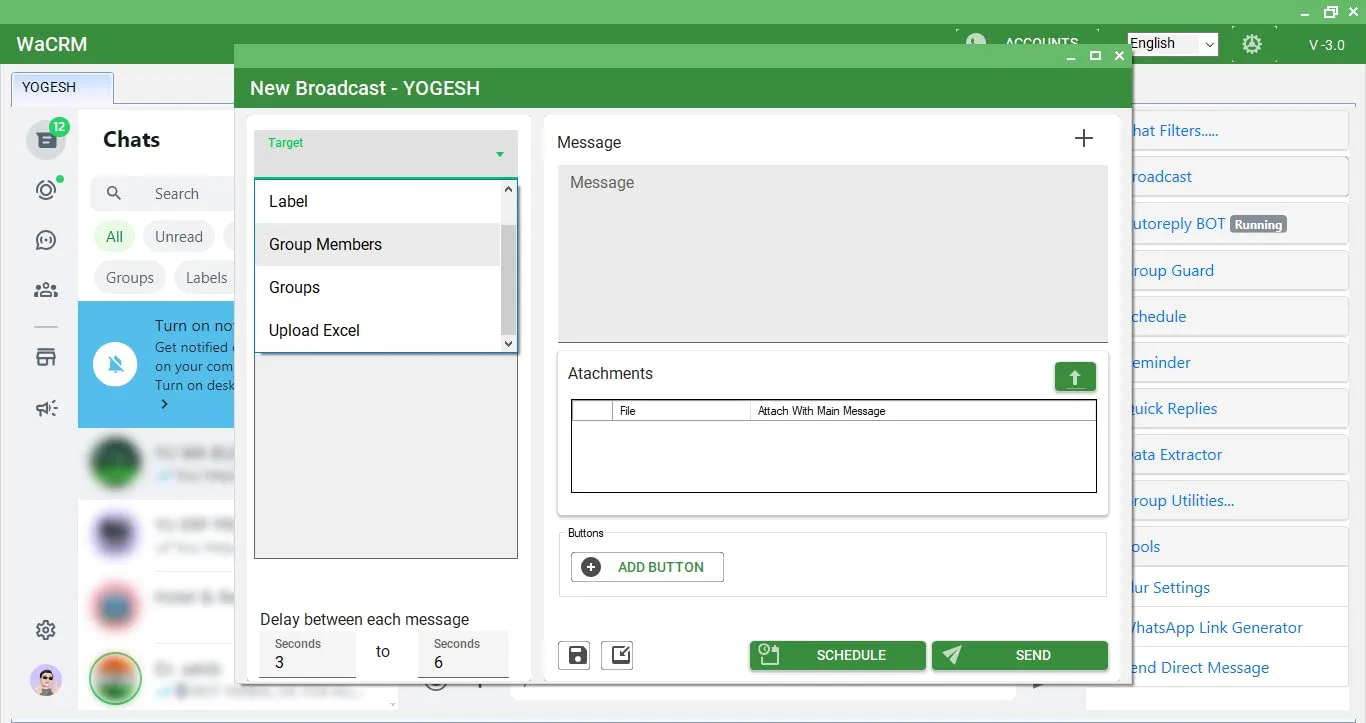
Task: Open the Status icon in sidebar
Action: pos(46,190)
